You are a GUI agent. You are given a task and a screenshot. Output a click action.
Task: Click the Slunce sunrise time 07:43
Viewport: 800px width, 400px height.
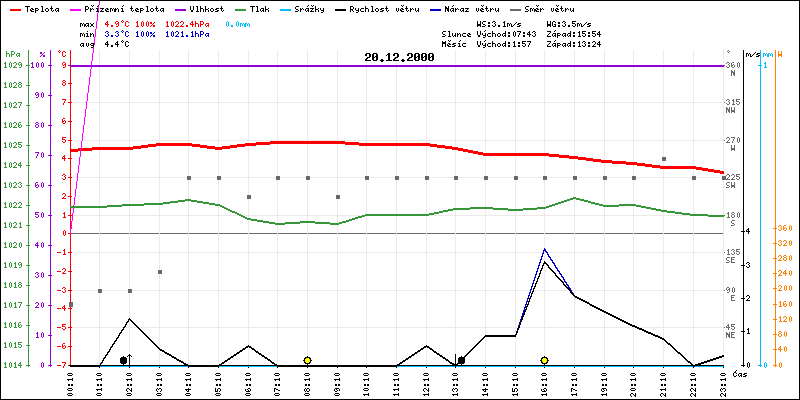523,33
